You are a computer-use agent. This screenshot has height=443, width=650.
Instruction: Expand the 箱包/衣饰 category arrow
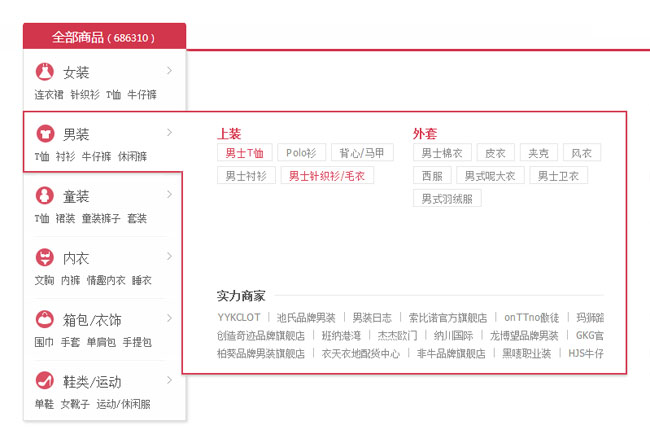tap(169, 318)
